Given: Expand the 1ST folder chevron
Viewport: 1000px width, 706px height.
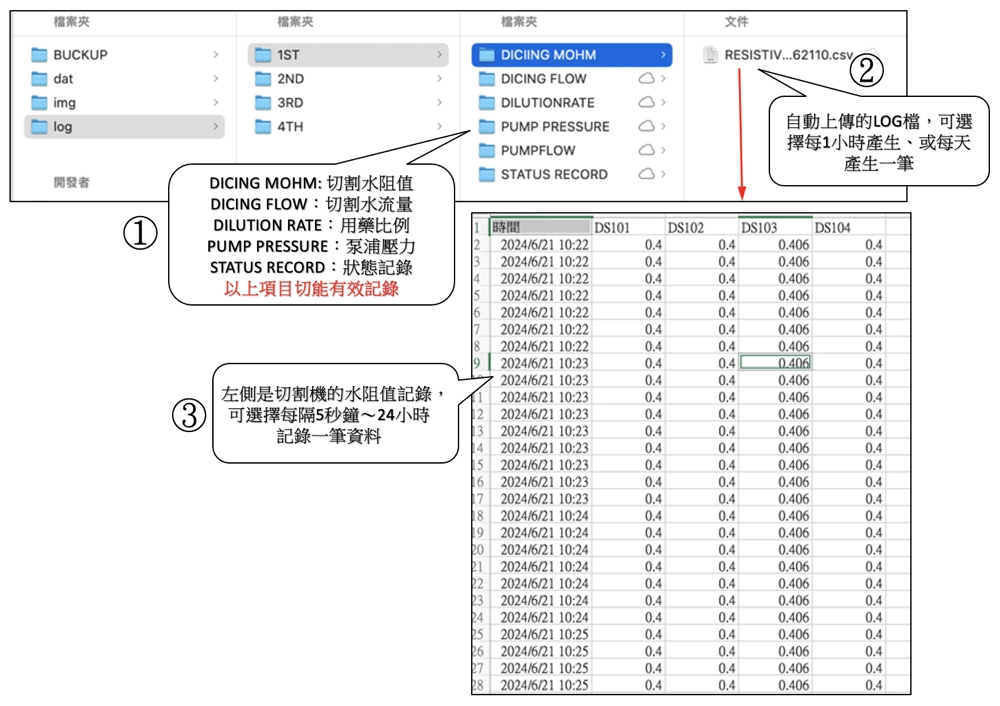Looking at the screenshot, I should pyautogui.click(x=439, y=55).
